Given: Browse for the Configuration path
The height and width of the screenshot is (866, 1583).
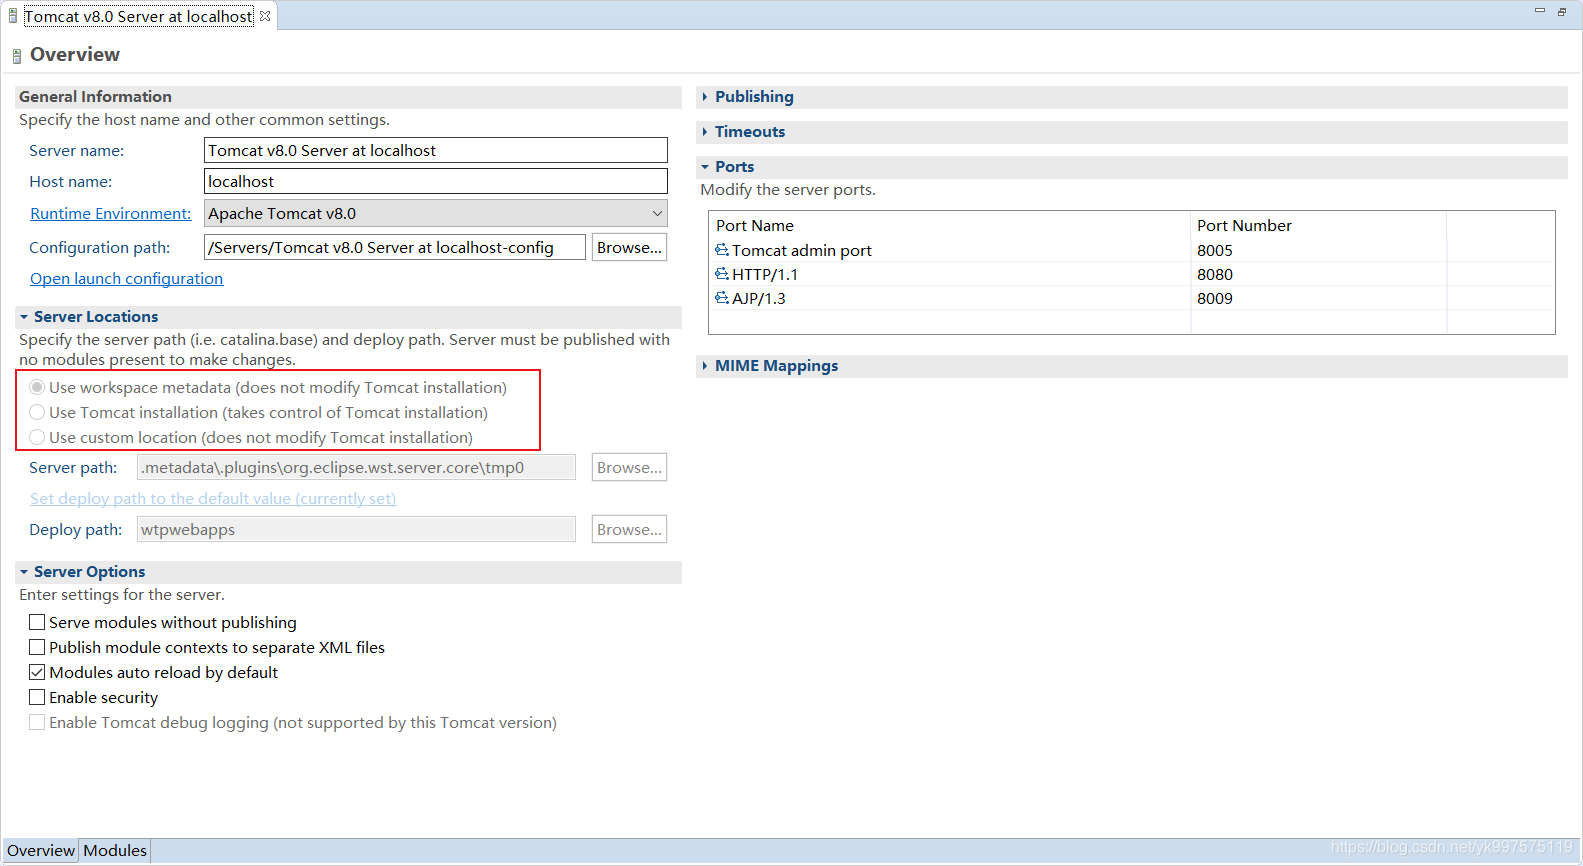Looking at the screenshot, I should 629,247.
